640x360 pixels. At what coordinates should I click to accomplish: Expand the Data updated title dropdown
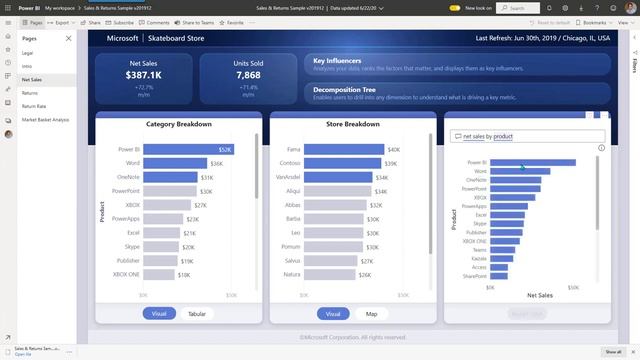tap(381, 8)
